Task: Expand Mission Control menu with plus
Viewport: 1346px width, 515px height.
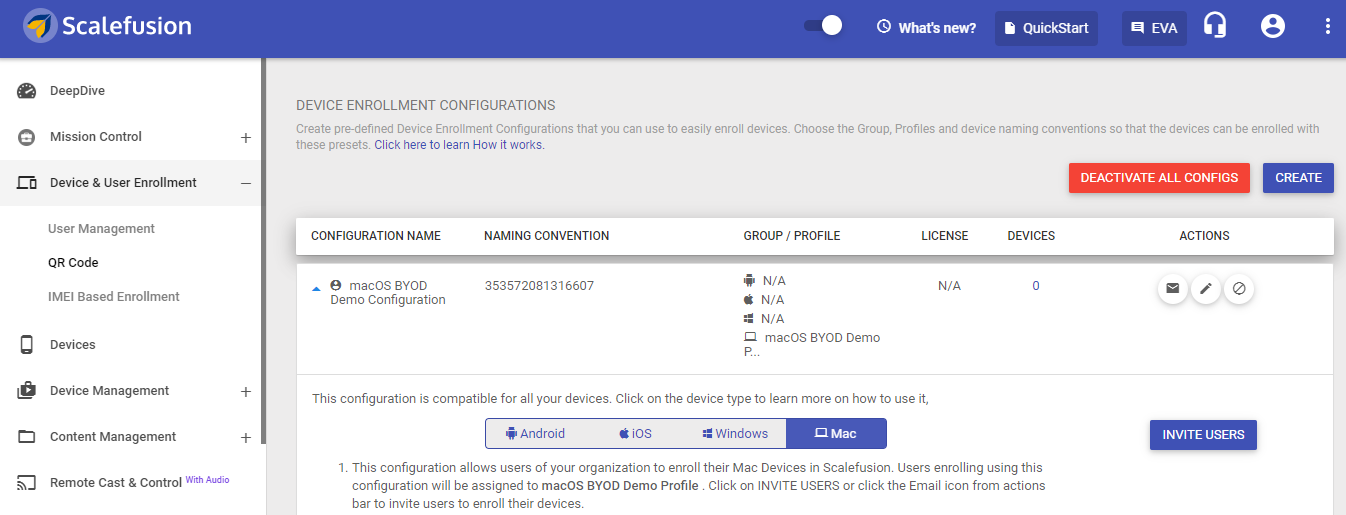Action: click(x=246, y=138)
